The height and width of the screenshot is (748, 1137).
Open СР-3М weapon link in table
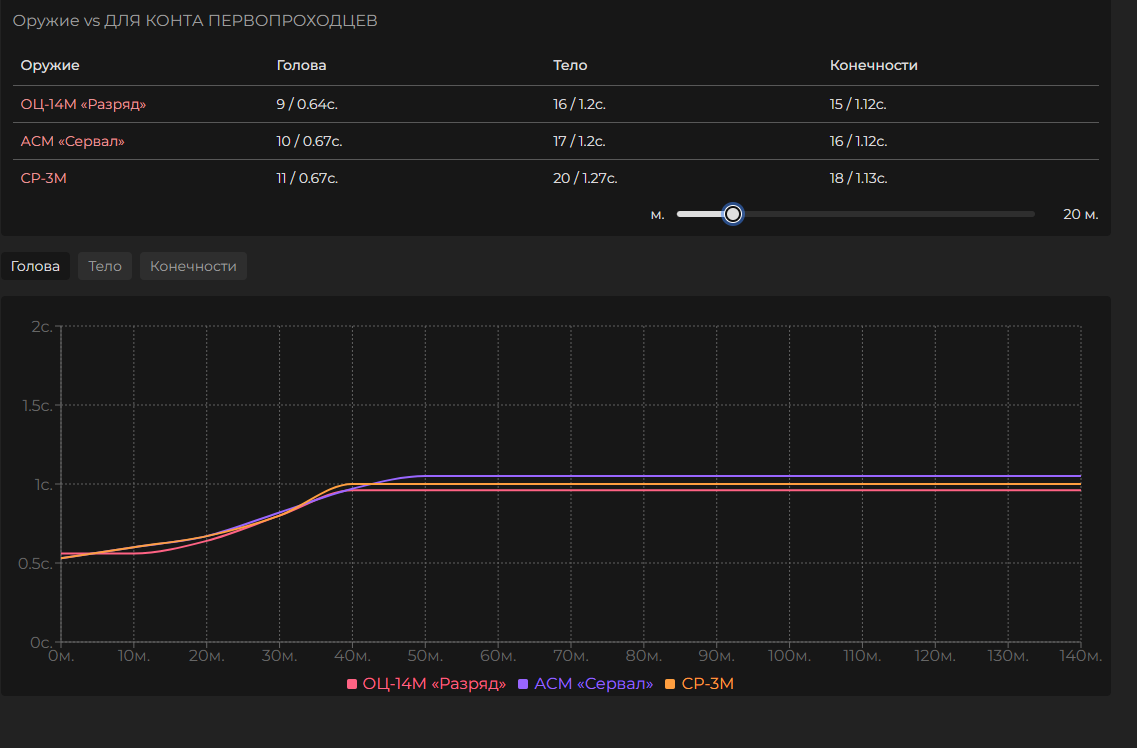point(44,179)
